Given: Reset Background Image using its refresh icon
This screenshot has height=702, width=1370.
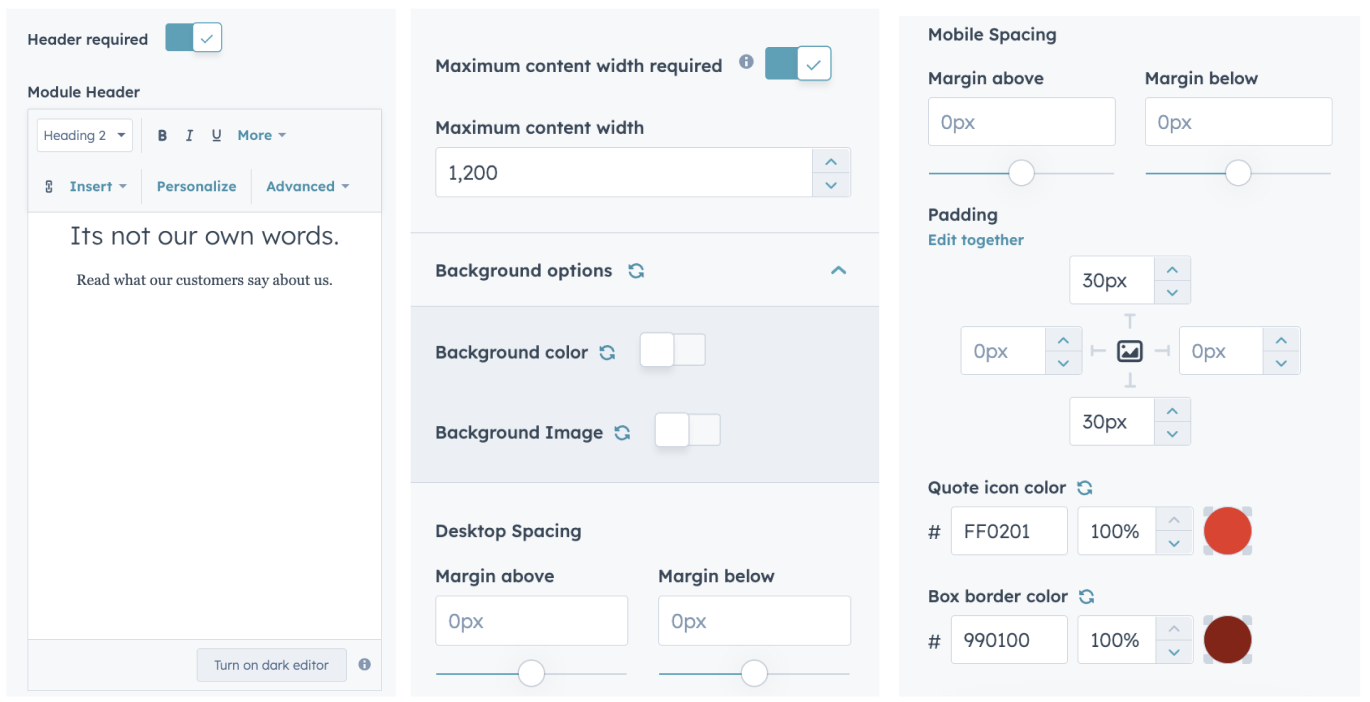Looking at the screenshot, I should 622,433.
